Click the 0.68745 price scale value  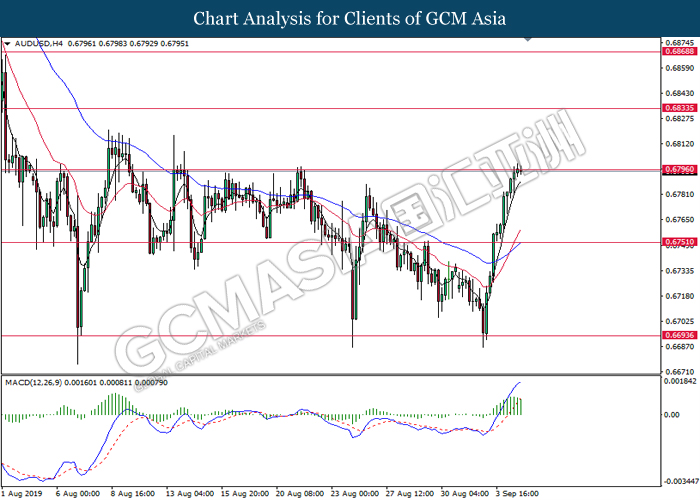coord(679,43)
